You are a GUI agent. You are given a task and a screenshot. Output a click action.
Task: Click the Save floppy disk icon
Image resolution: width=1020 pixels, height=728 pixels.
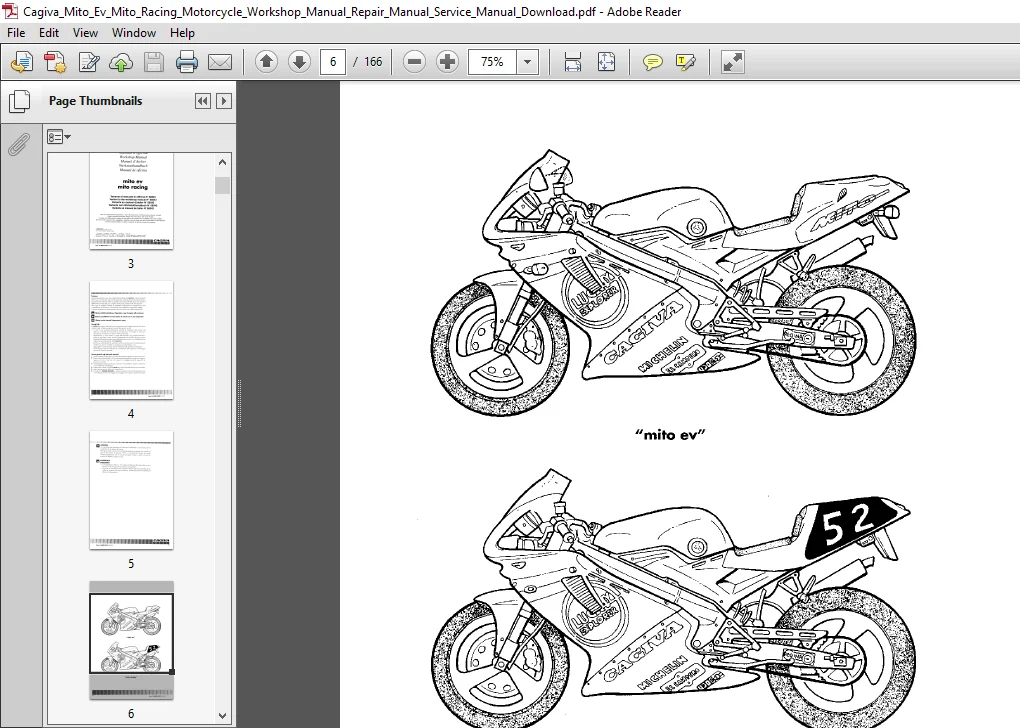click(154, 62)
